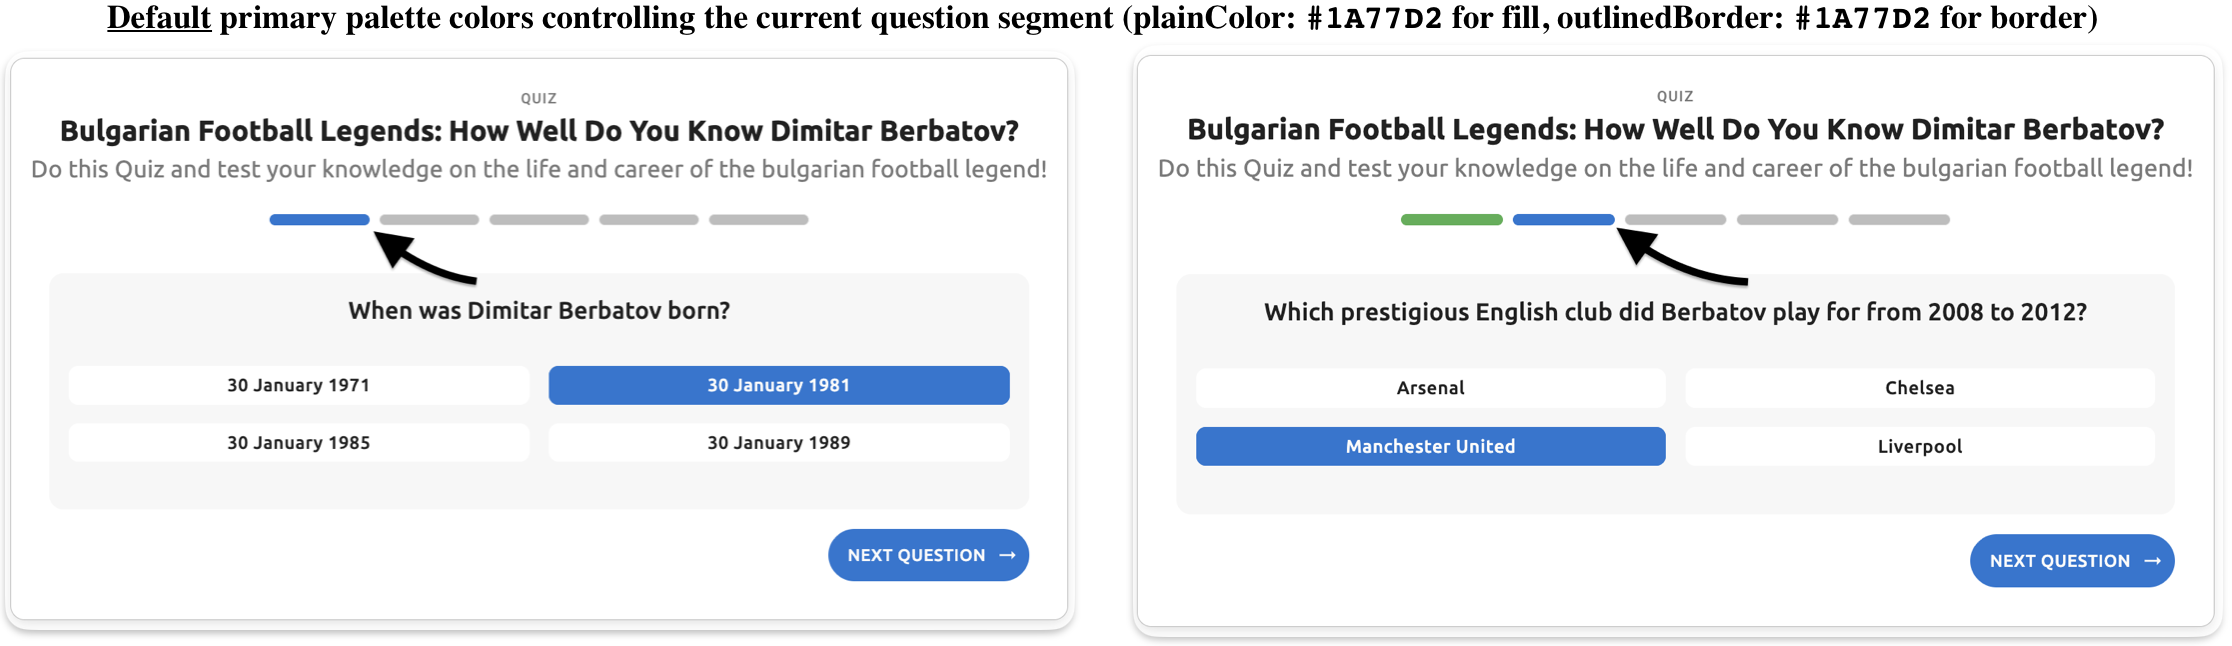Image resolution: width=2232 pixels, height=646 pixels.
Task: Select the Chelsea answer option
Action: click(1919, 388)
